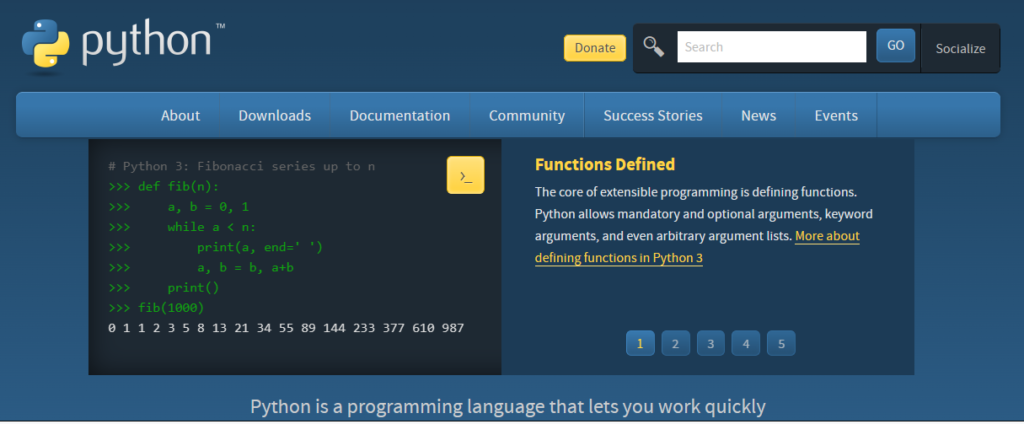Open the Events menu item
Screen dimensions: 1024x424
[x=836, y=115]
